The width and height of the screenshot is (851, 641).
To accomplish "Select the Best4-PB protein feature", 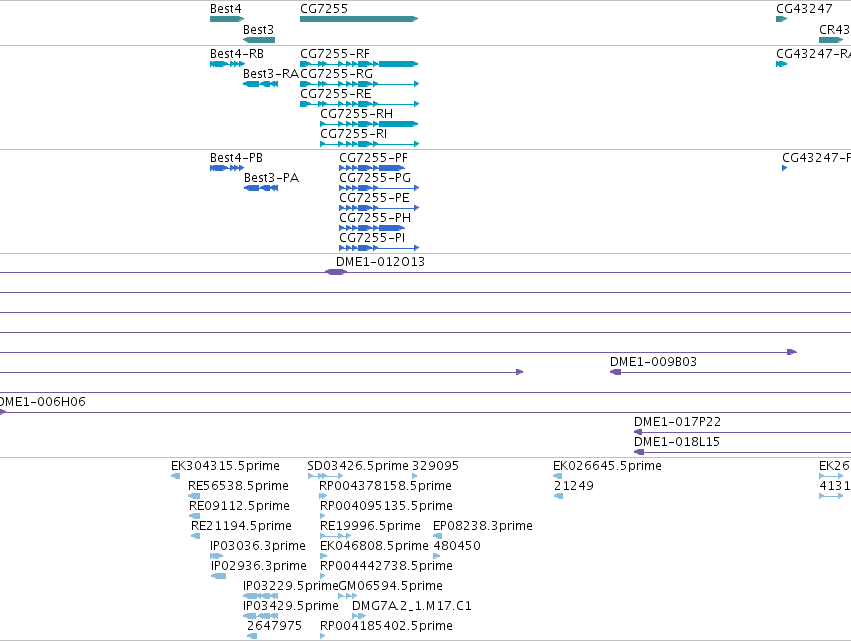I will (x=227, y=168).
